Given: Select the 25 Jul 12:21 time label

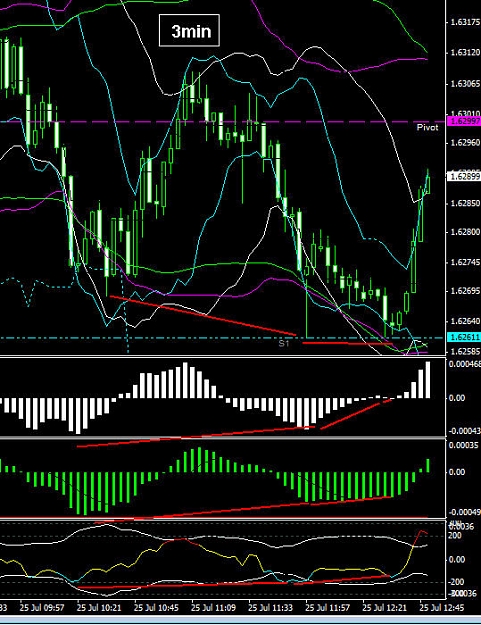Looking at the screenshot, I should pyautogui.click(x=385, y=608).
